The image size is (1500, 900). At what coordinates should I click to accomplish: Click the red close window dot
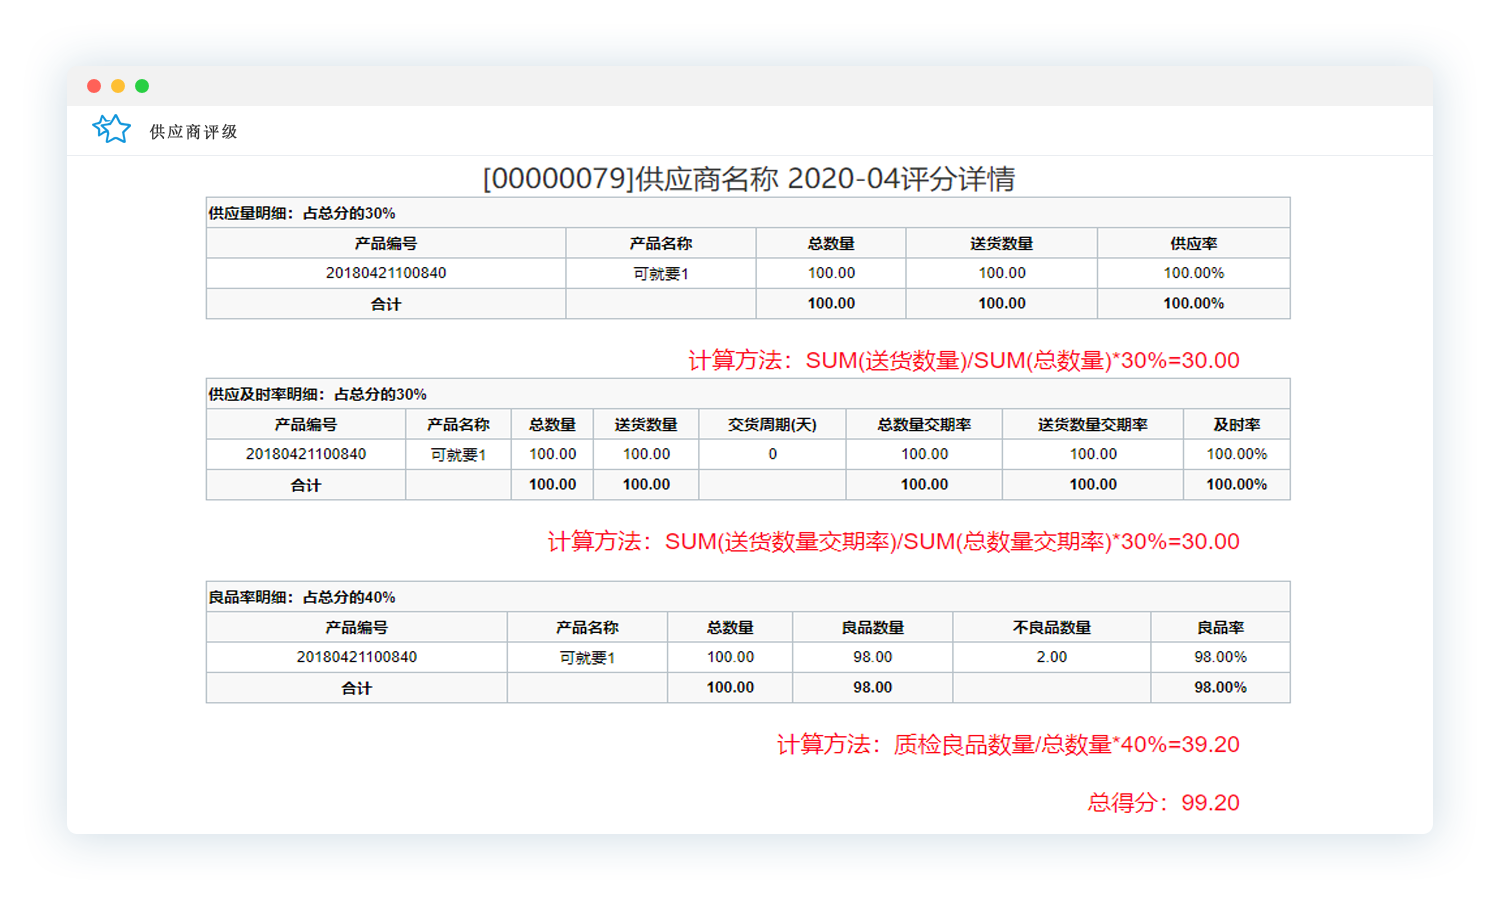pos(94,86)
